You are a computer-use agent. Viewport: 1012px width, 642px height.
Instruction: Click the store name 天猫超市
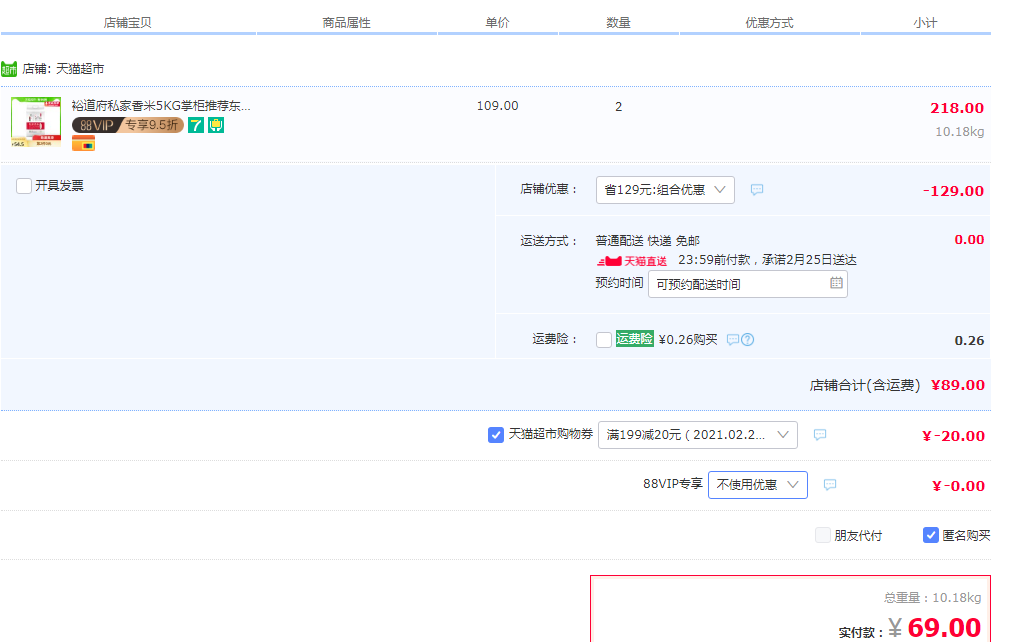[x=80, y=68]
